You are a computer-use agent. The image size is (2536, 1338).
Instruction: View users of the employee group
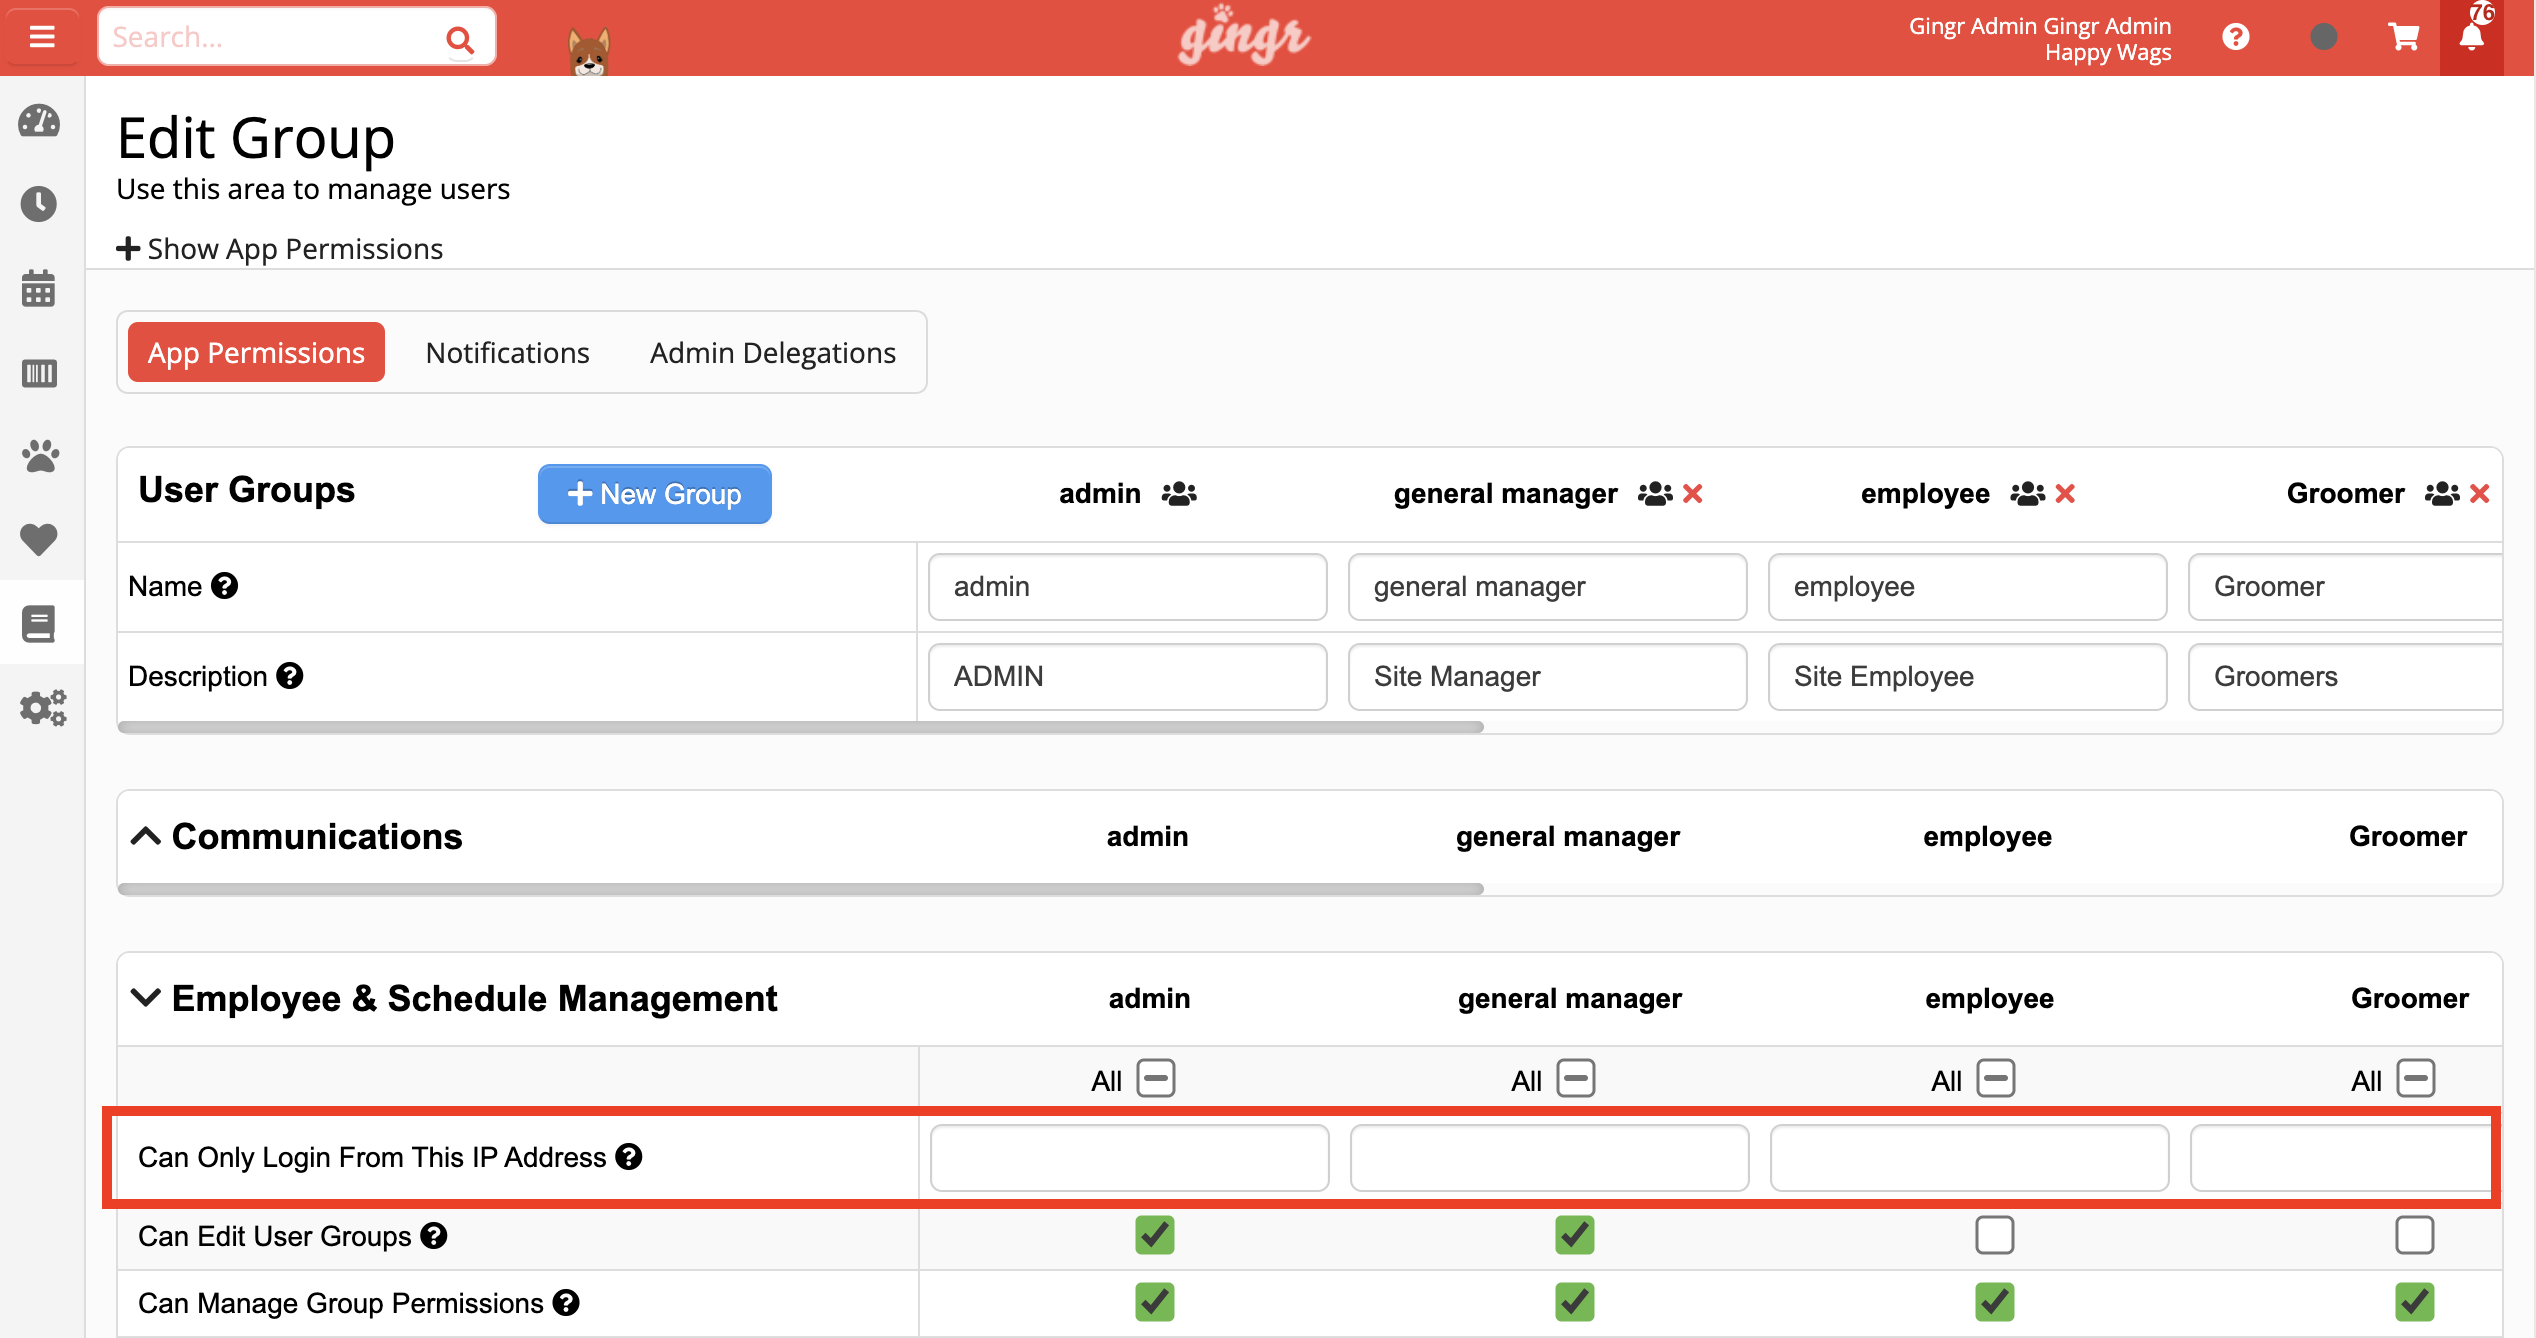pyautogui.click(x=2027, y=493)
